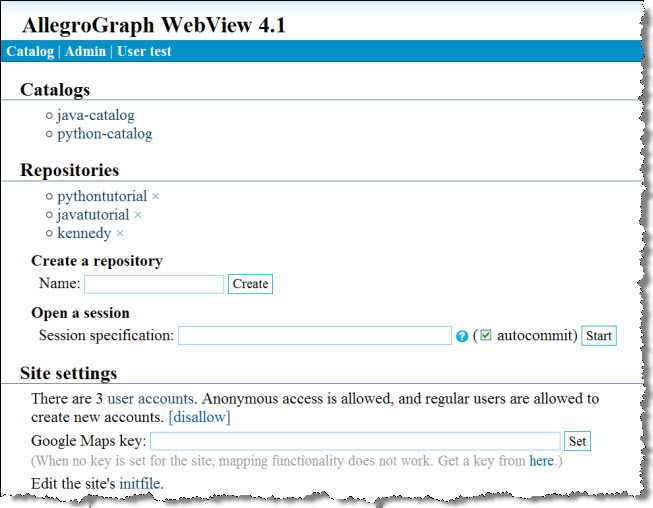
Task: Open session specification help icon
Action: click(x=462, y=336)
